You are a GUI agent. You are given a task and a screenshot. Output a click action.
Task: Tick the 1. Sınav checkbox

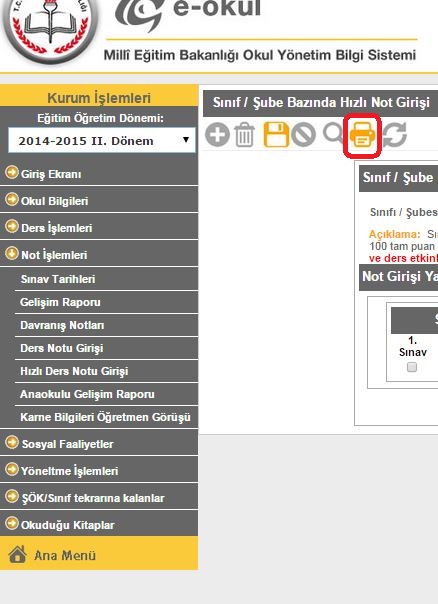[412, 367]
